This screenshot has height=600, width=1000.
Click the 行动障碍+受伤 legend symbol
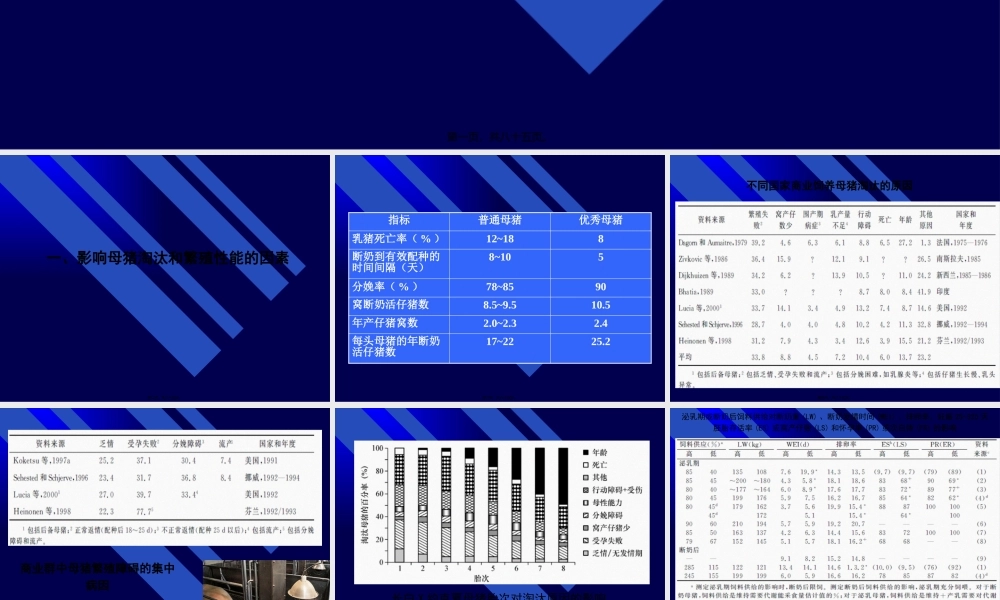click(x=586, y=490)
